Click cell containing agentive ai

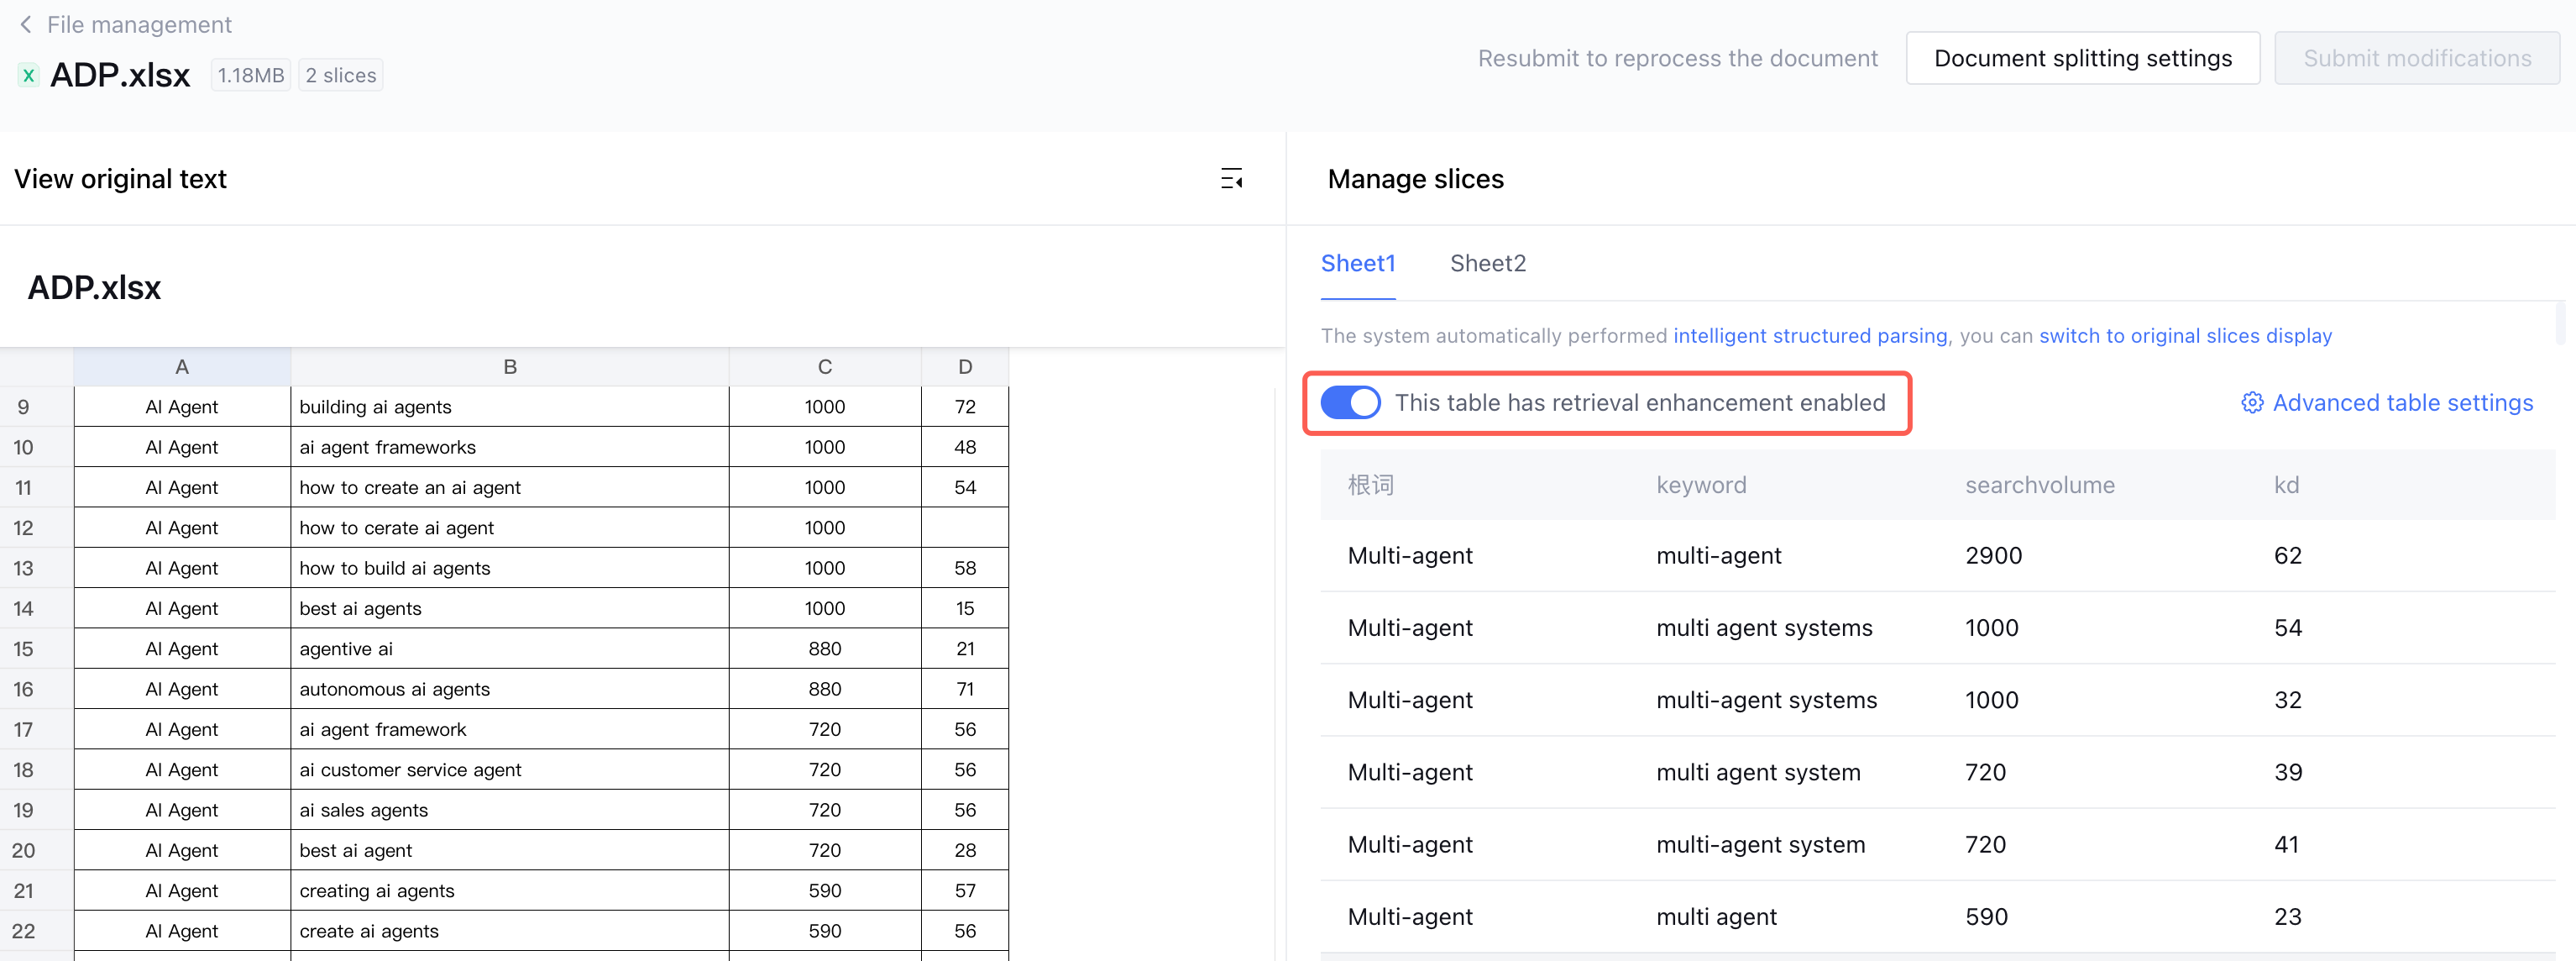pos(347,649)
